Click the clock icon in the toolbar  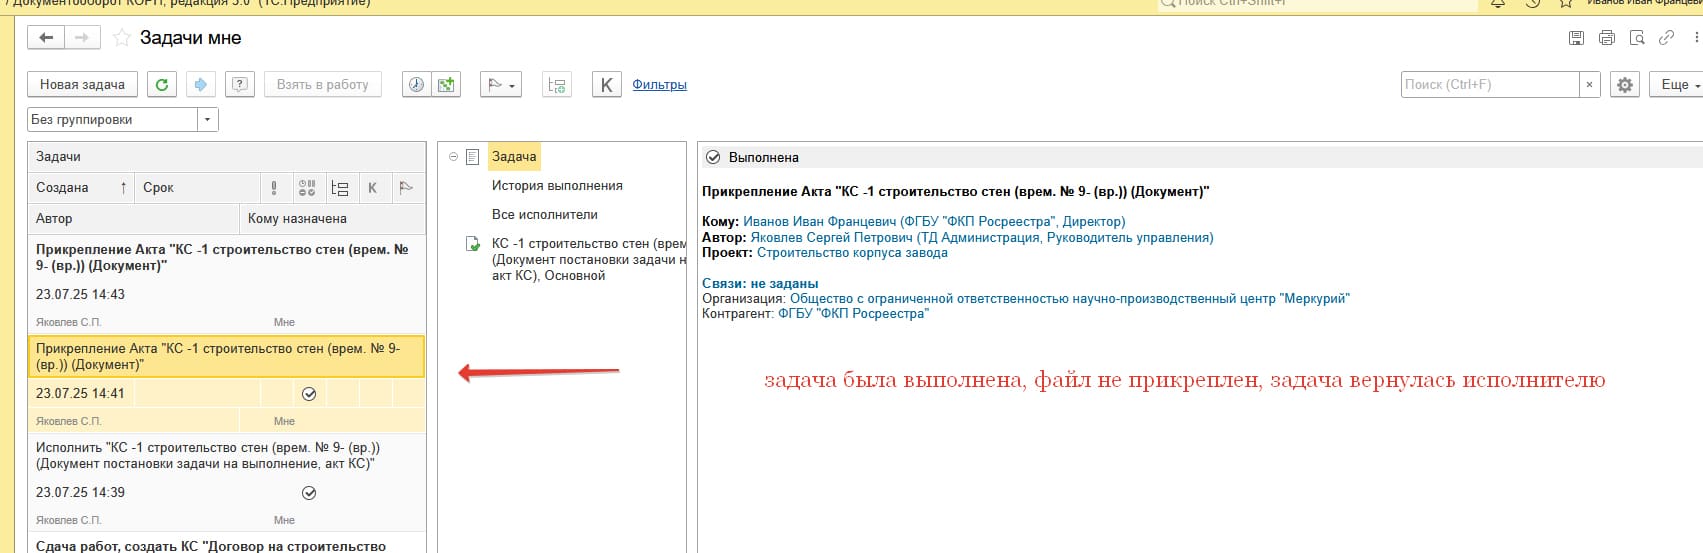click(x=417, y=85)
